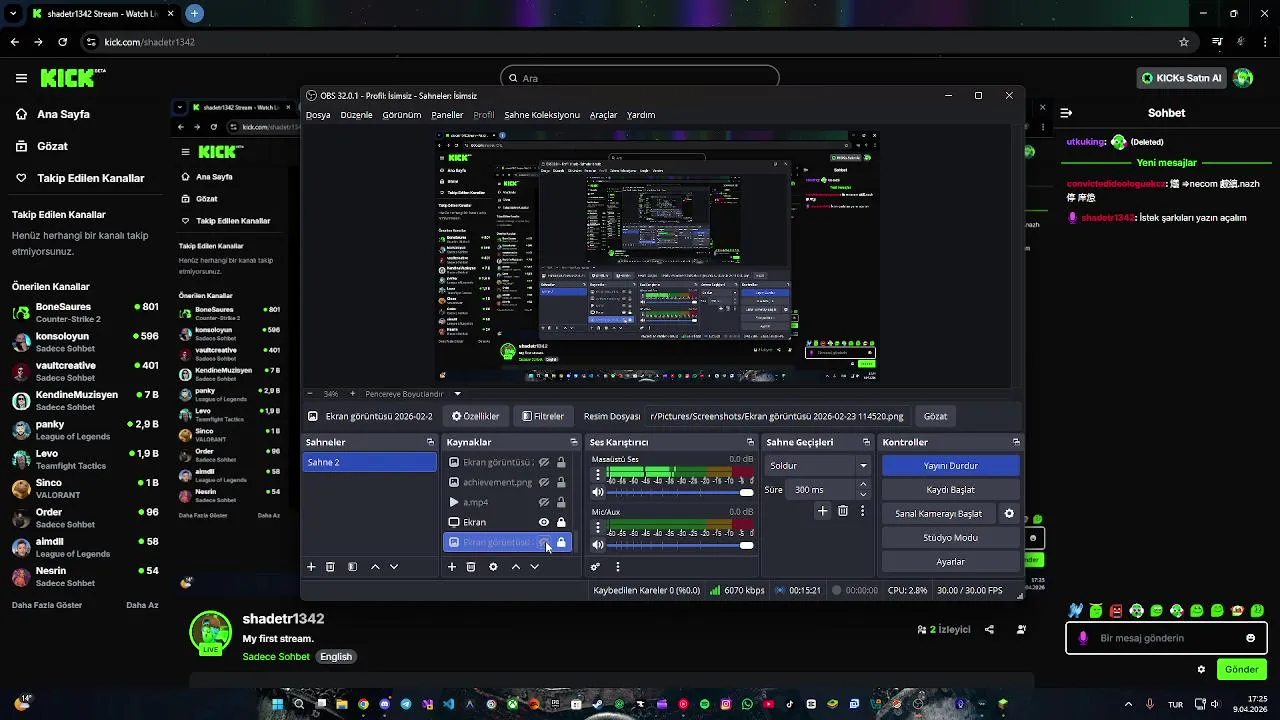Focus the Kick Ara search field

click(640, 78)
